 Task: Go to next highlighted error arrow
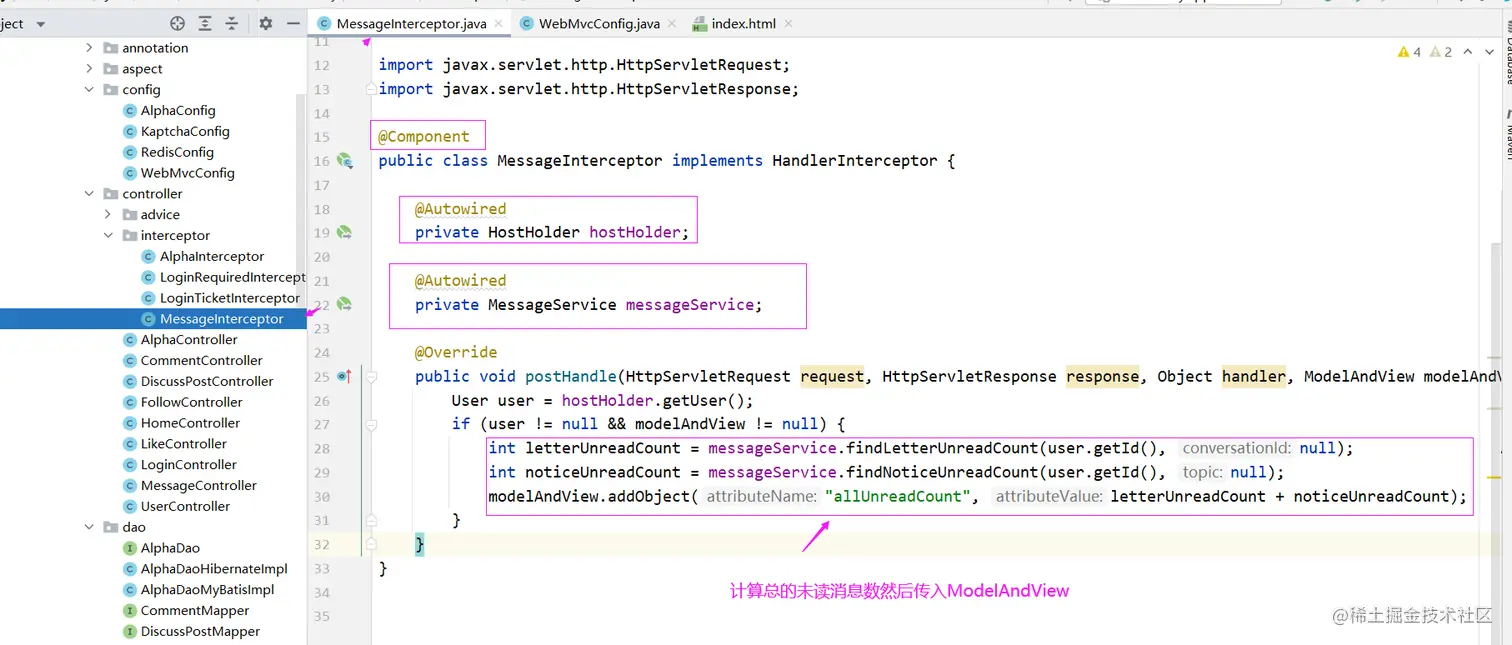[1489, 52]
